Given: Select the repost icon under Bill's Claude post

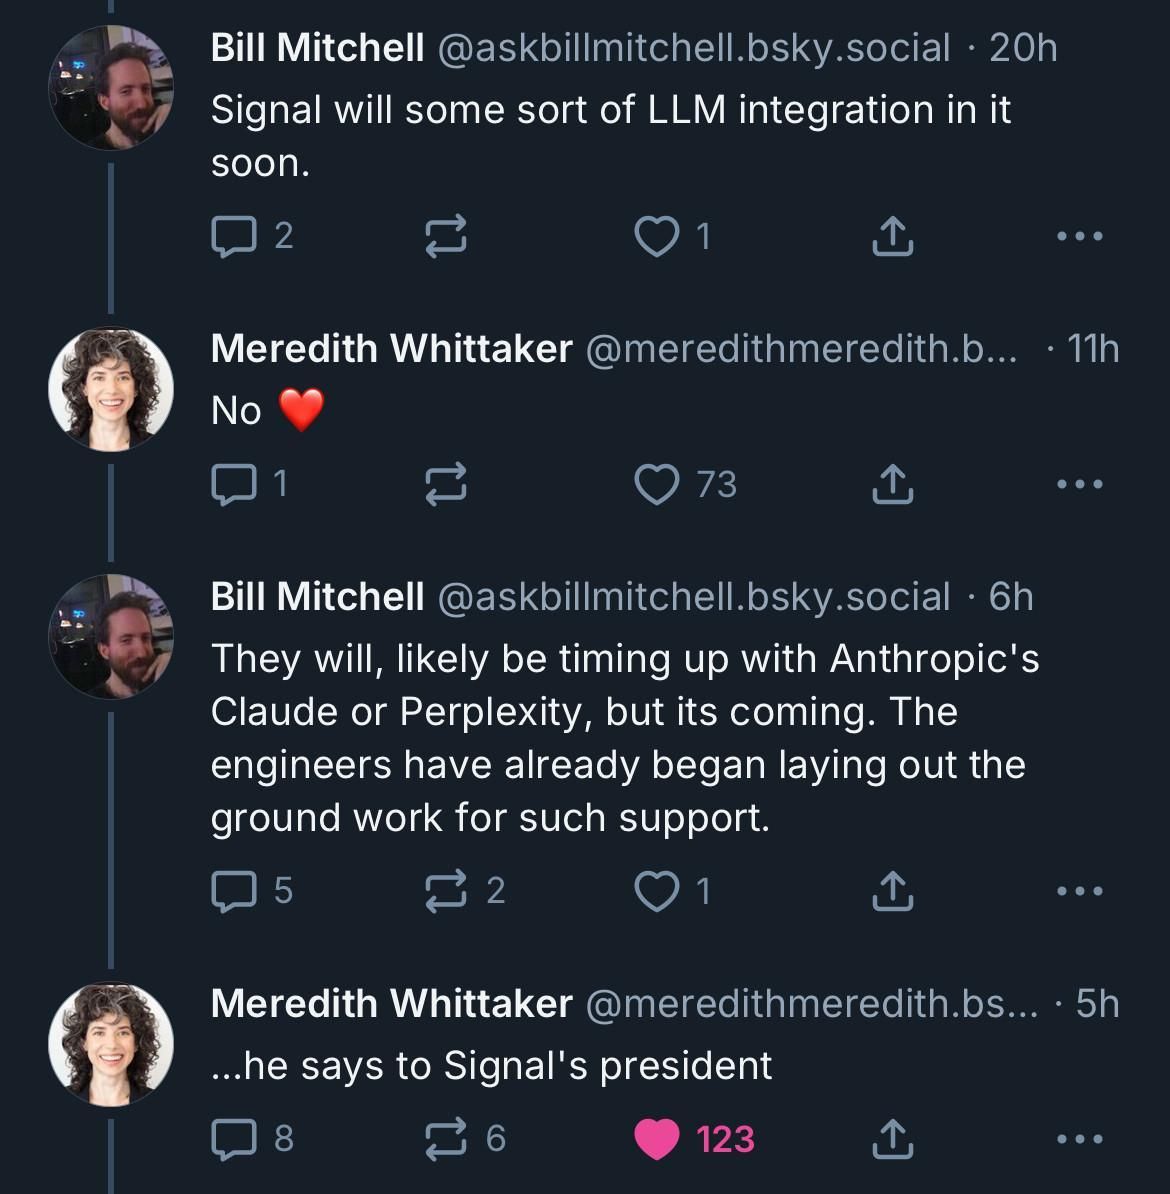Looking at the screenshot, I should click(445, 891).
